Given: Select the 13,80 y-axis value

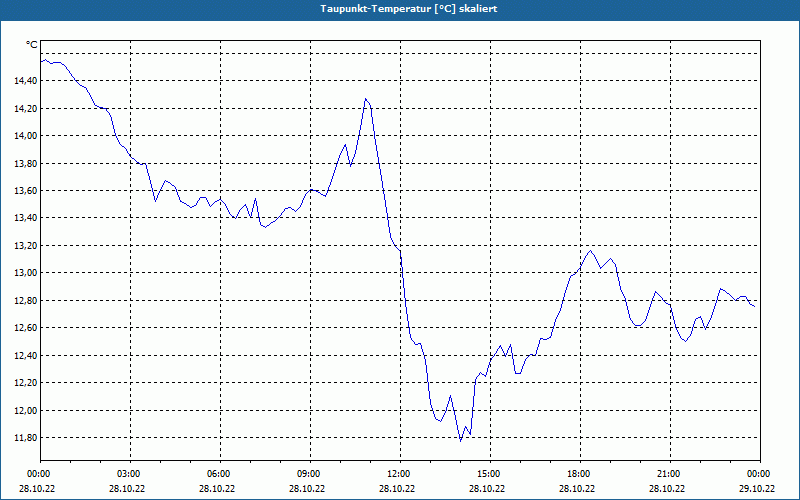Looking at the screenshot, I should [x=25, y=163].
